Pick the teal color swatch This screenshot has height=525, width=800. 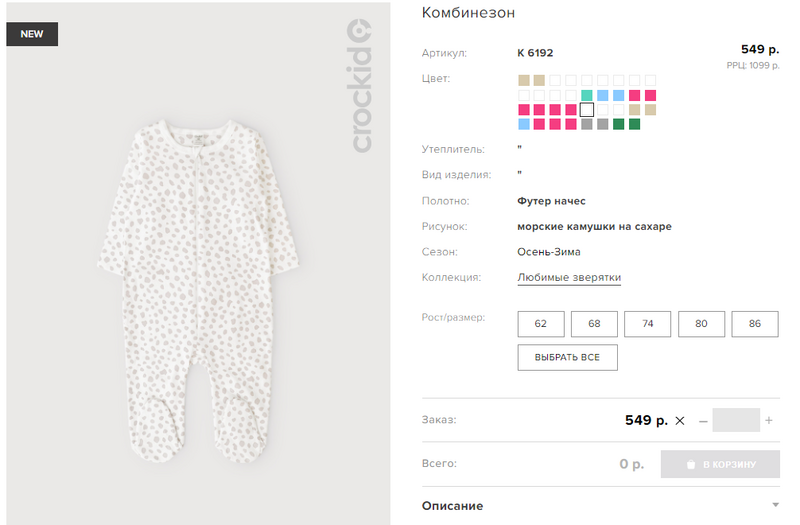pyautogui.click(x=587, y=95)
